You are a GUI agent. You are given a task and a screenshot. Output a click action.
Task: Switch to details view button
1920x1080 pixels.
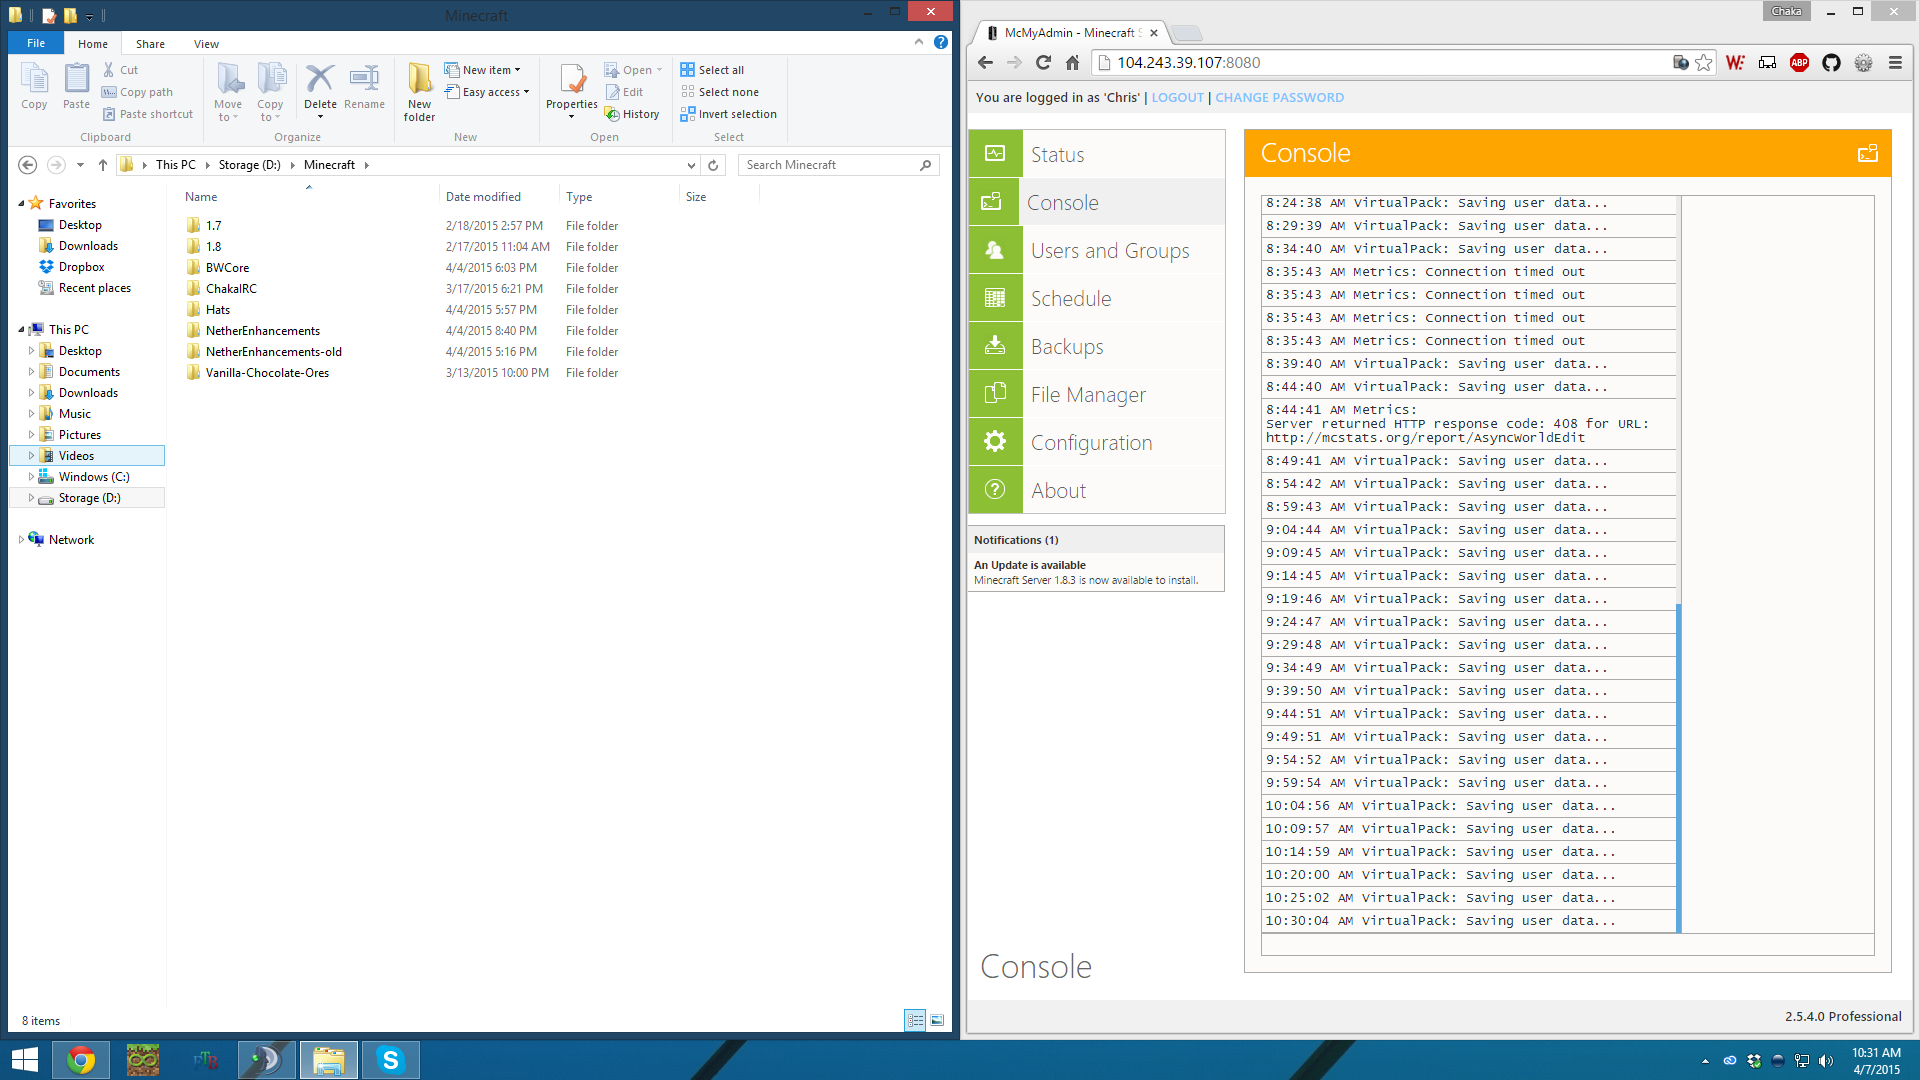click(915, 1020)
